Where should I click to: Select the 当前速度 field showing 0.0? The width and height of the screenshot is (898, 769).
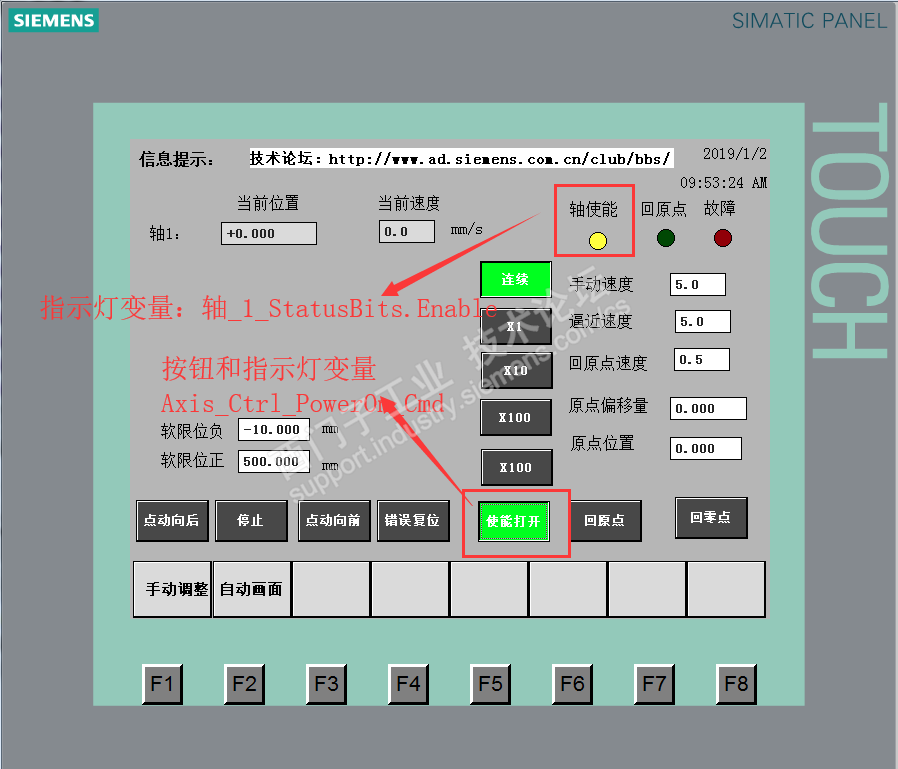[x=407, y=231]
